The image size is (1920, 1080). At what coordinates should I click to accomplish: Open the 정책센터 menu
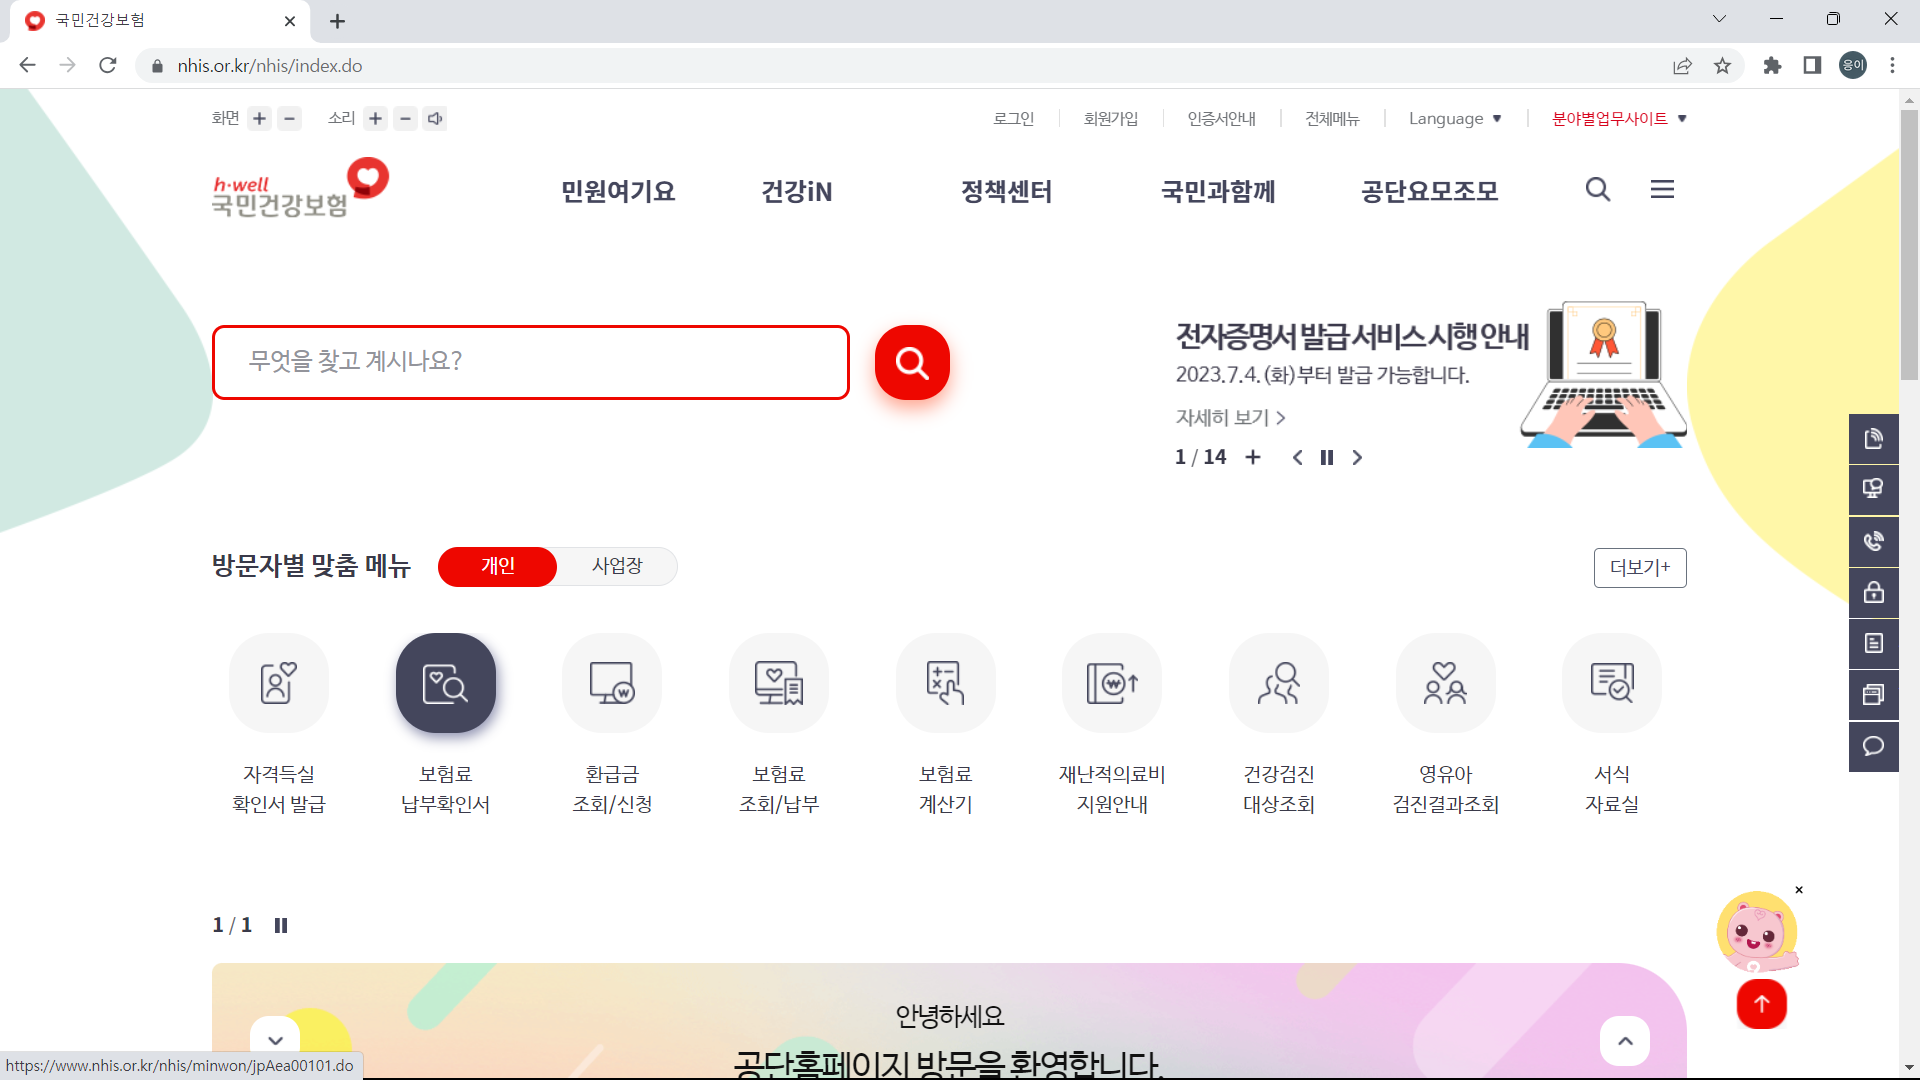click(1006, 191)
